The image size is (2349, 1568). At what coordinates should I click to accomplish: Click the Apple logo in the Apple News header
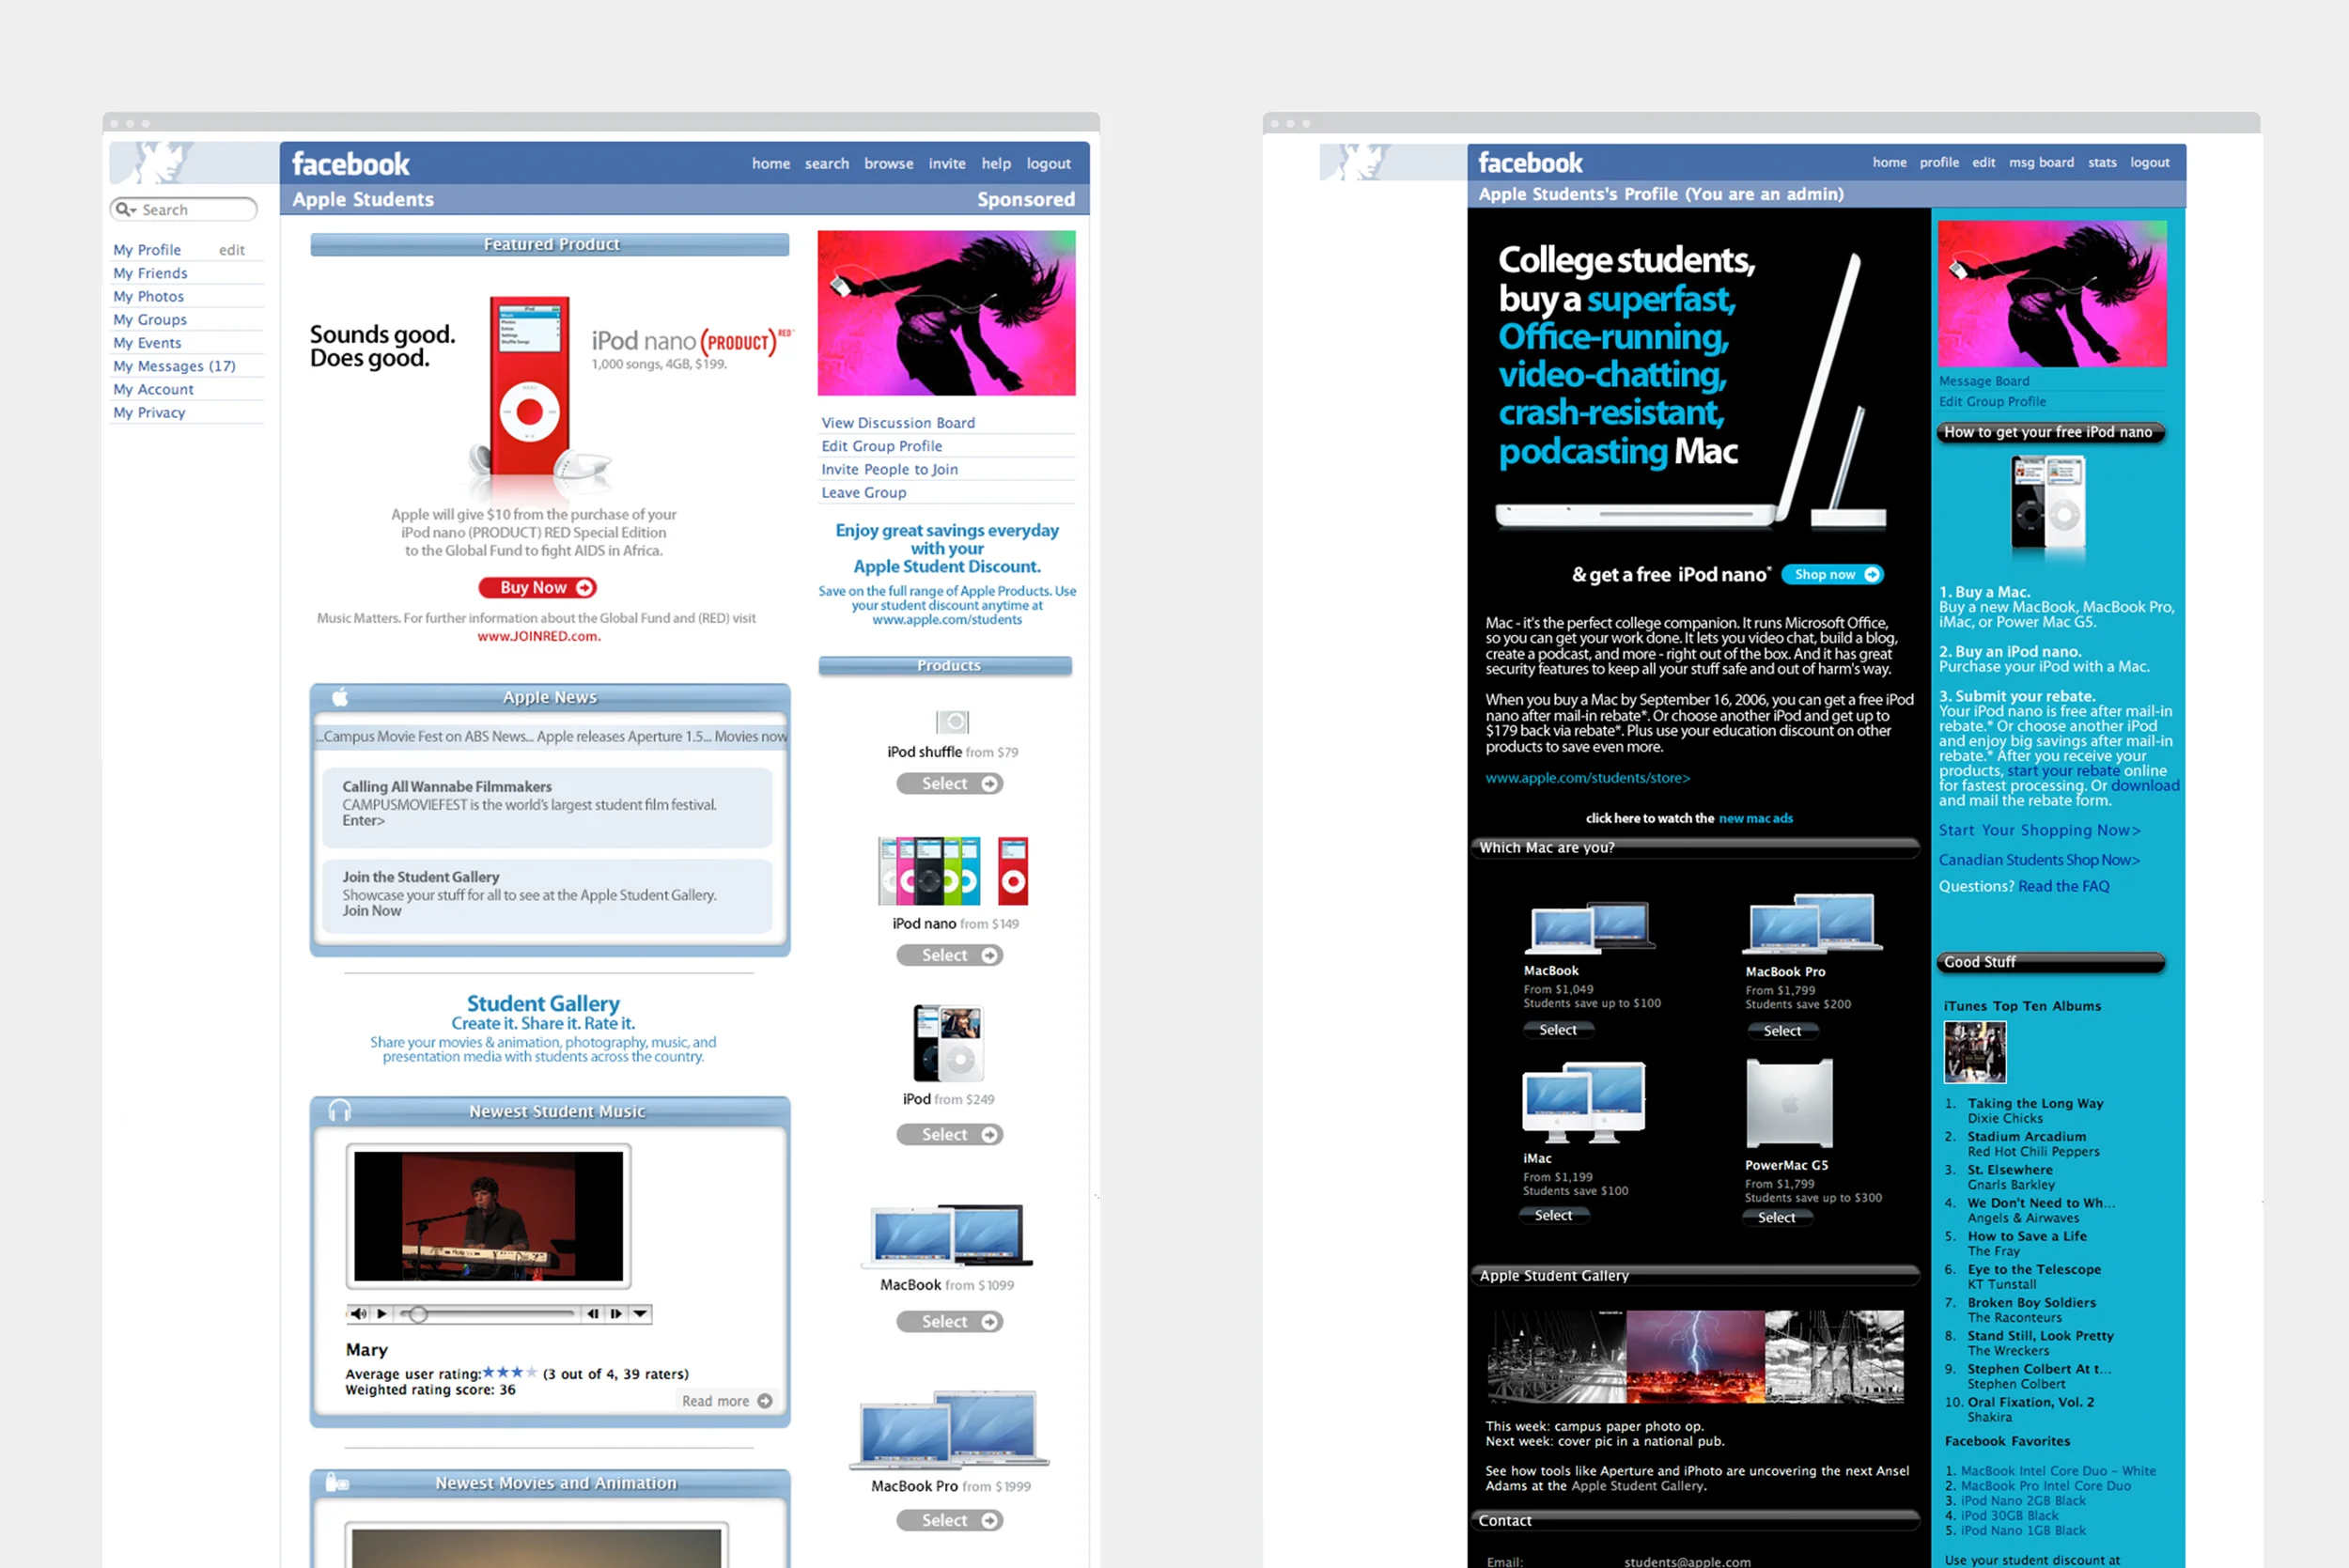point(340,697)
